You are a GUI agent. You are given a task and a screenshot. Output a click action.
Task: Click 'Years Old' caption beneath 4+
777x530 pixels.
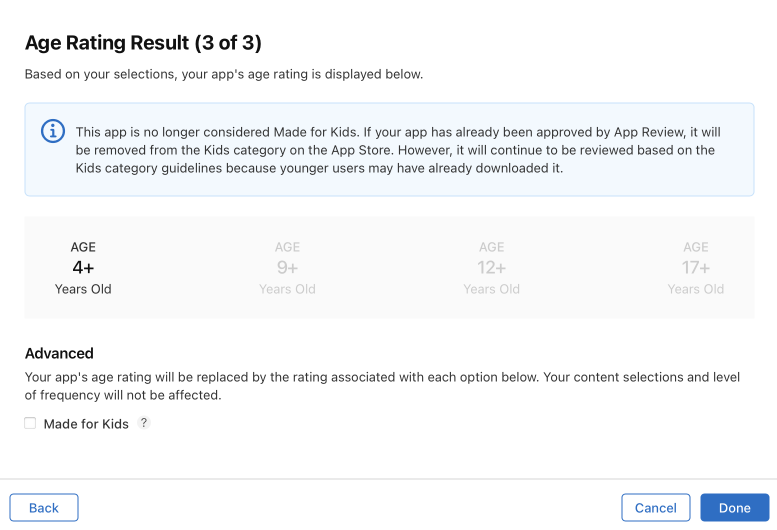[x=83, y=289]
